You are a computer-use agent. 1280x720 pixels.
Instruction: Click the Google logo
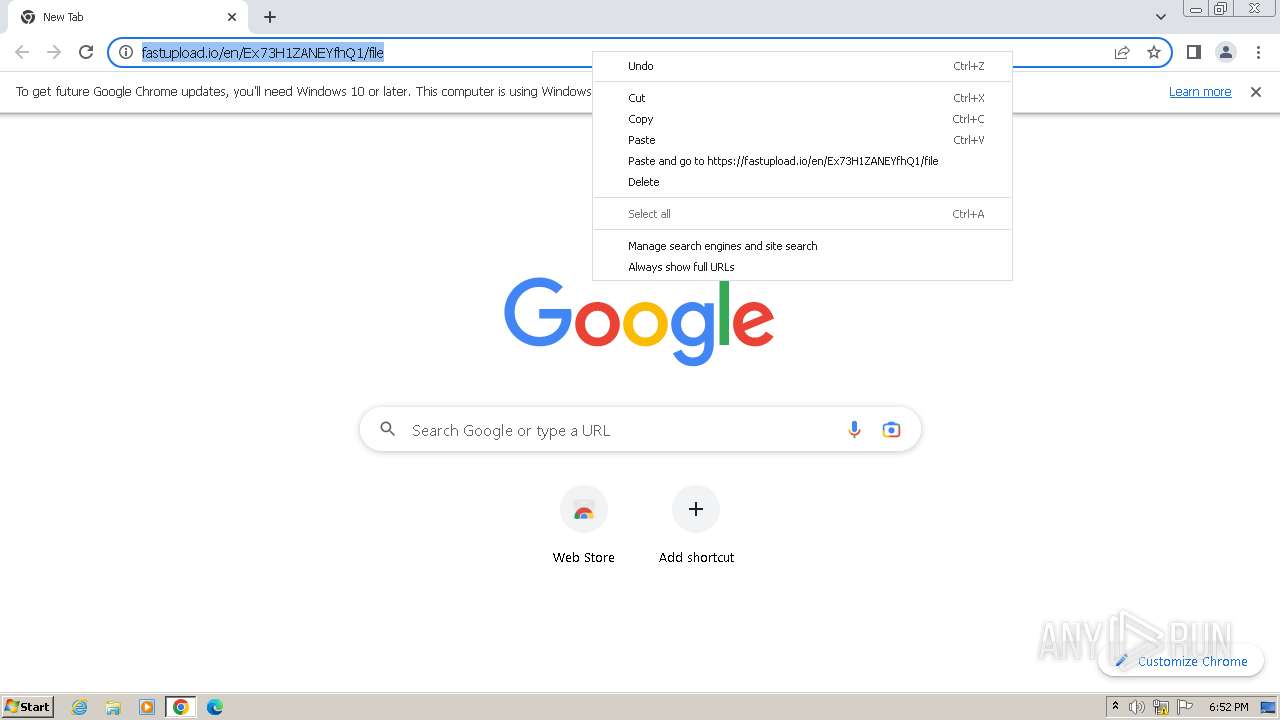tap(639, 320)
